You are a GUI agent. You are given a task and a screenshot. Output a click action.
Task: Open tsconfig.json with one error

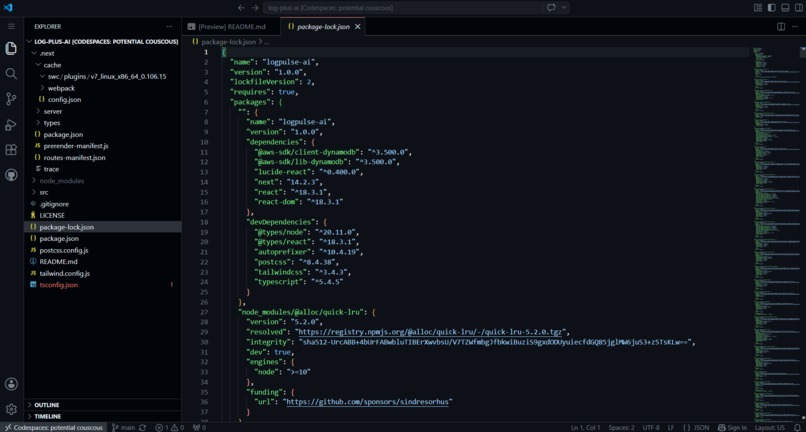coord(102,285)
